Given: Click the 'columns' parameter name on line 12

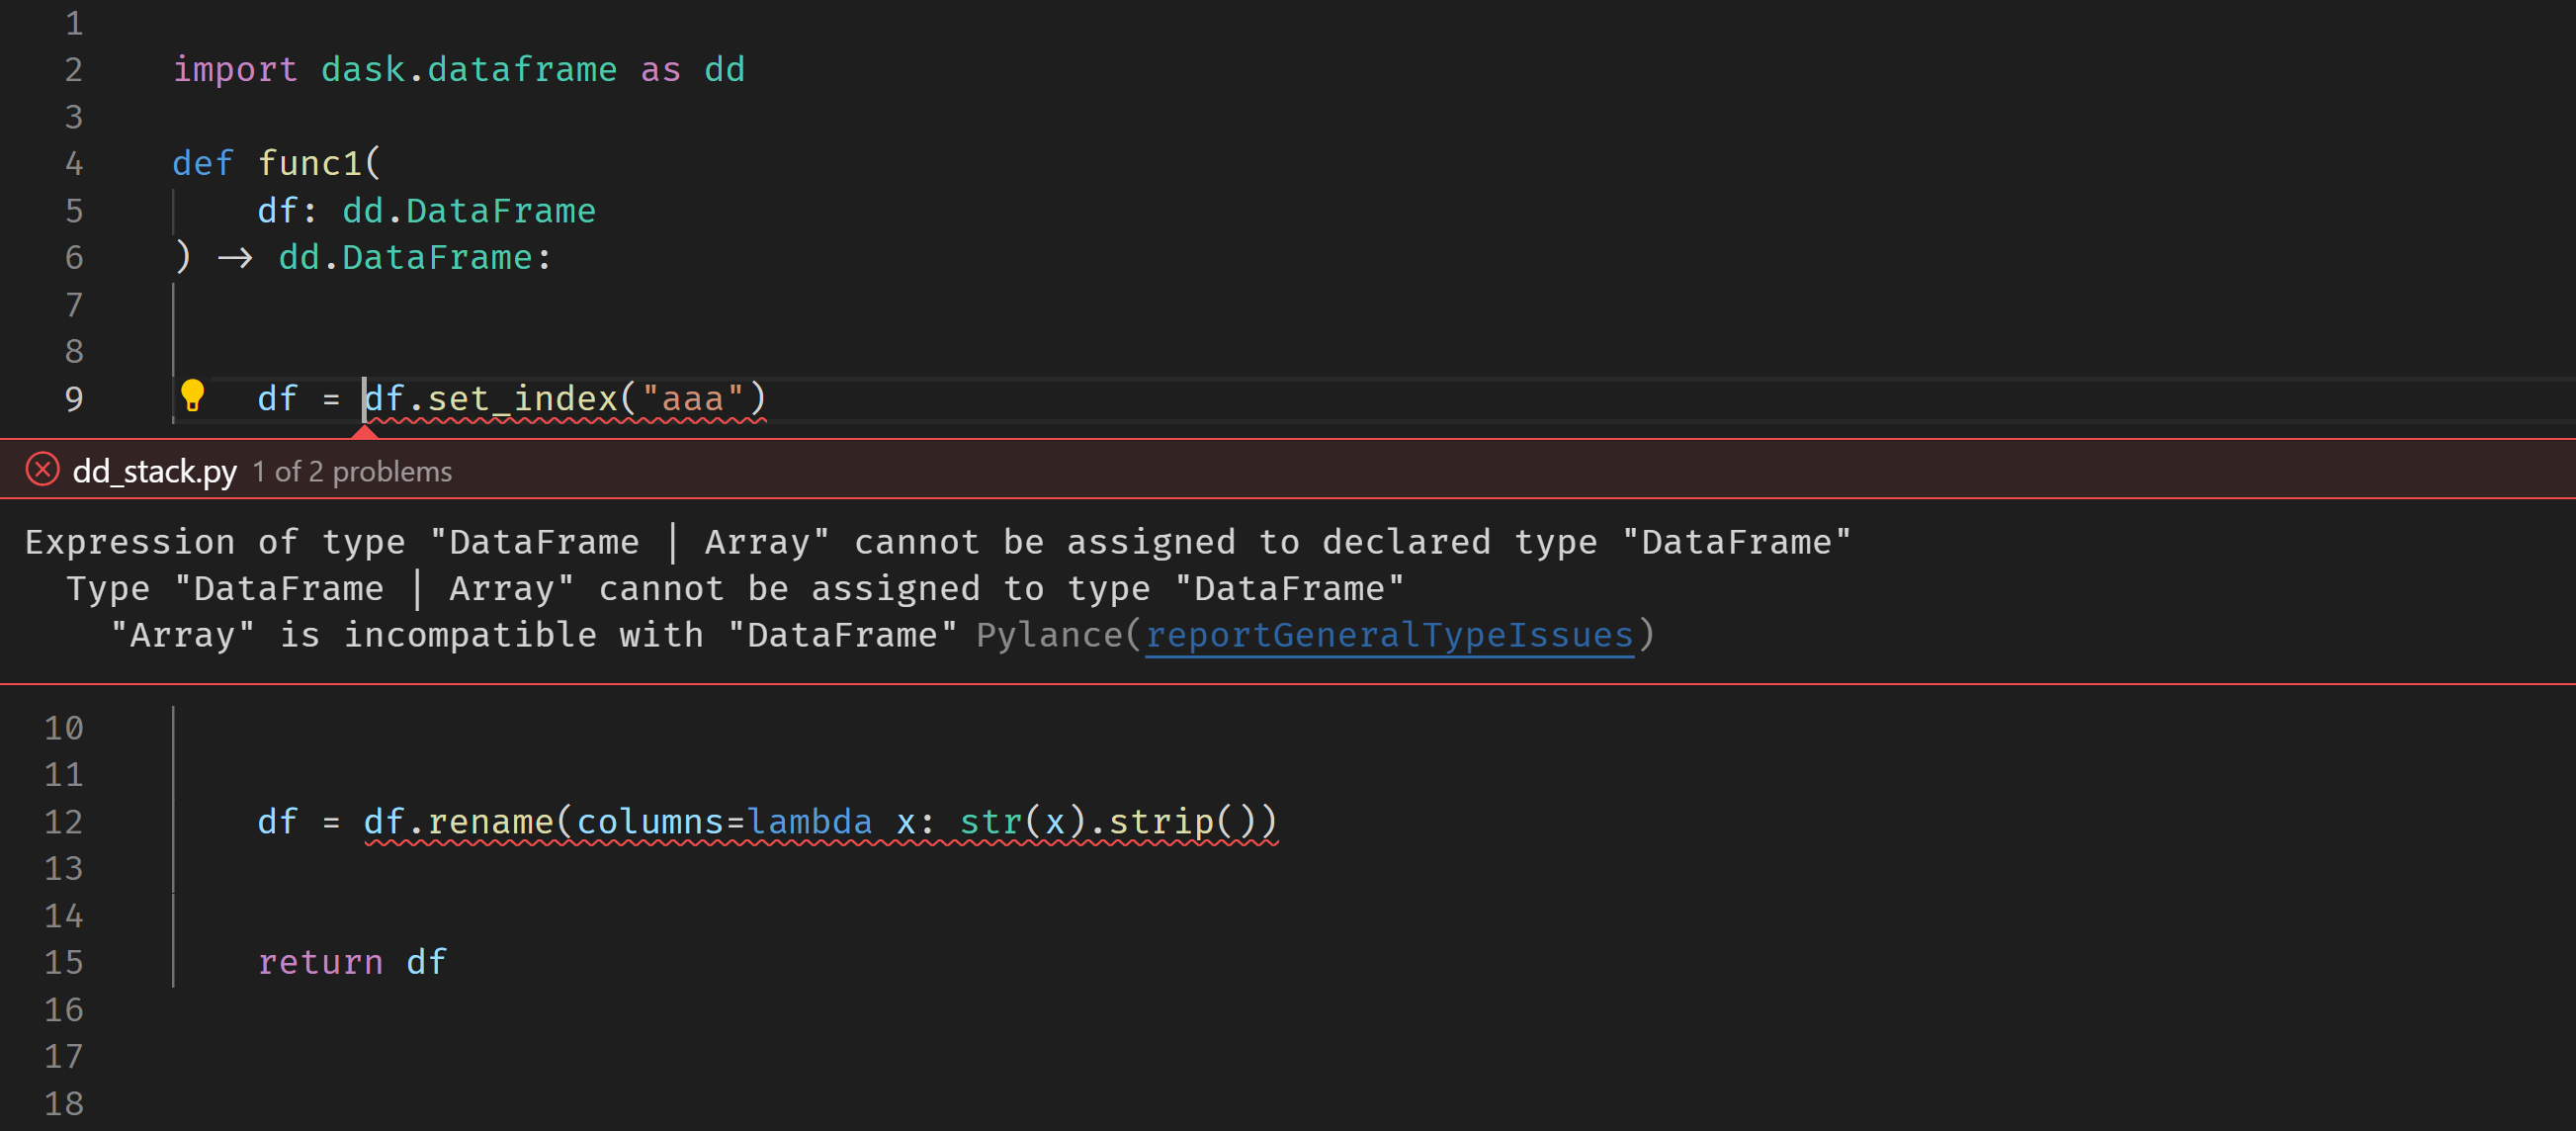Looking at the screenshot, I should pos(650,822).
